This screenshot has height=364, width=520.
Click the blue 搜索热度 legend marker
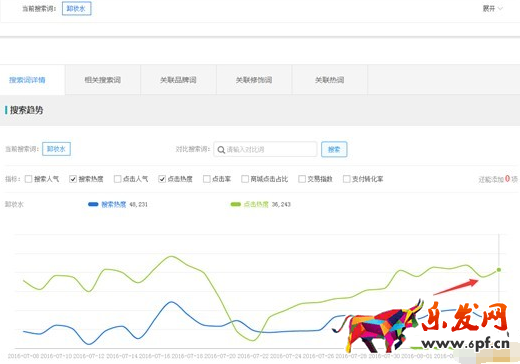pyautogui.click(x=93, y=204)
